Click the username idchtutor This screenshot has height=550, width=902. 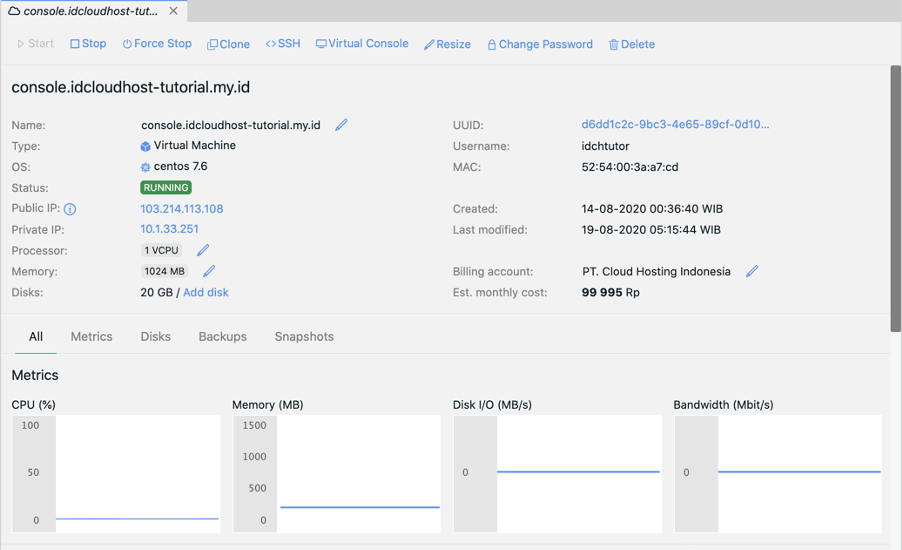pos(605,146)
